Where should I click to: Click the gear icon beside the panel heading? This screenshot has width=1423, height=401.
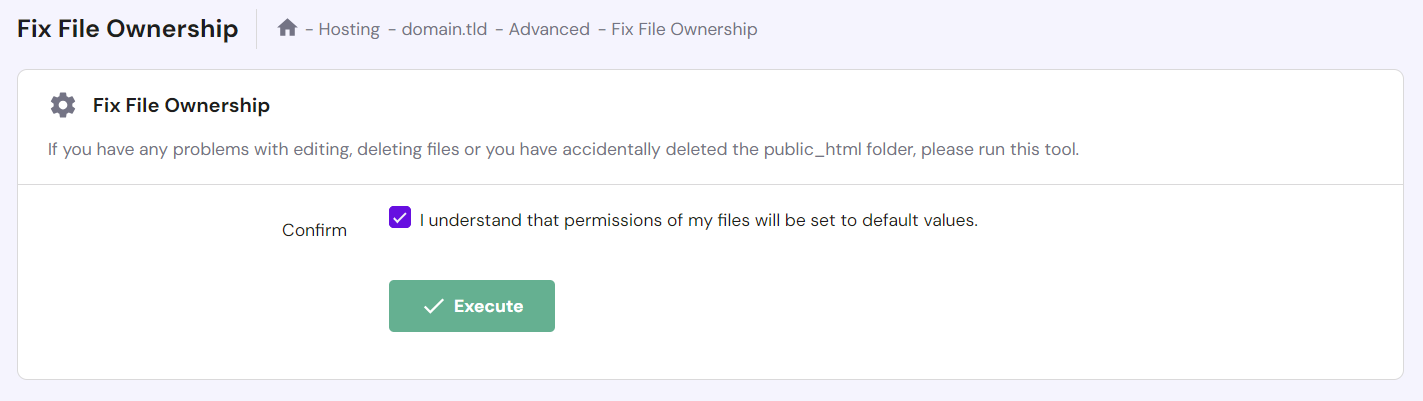63,105
